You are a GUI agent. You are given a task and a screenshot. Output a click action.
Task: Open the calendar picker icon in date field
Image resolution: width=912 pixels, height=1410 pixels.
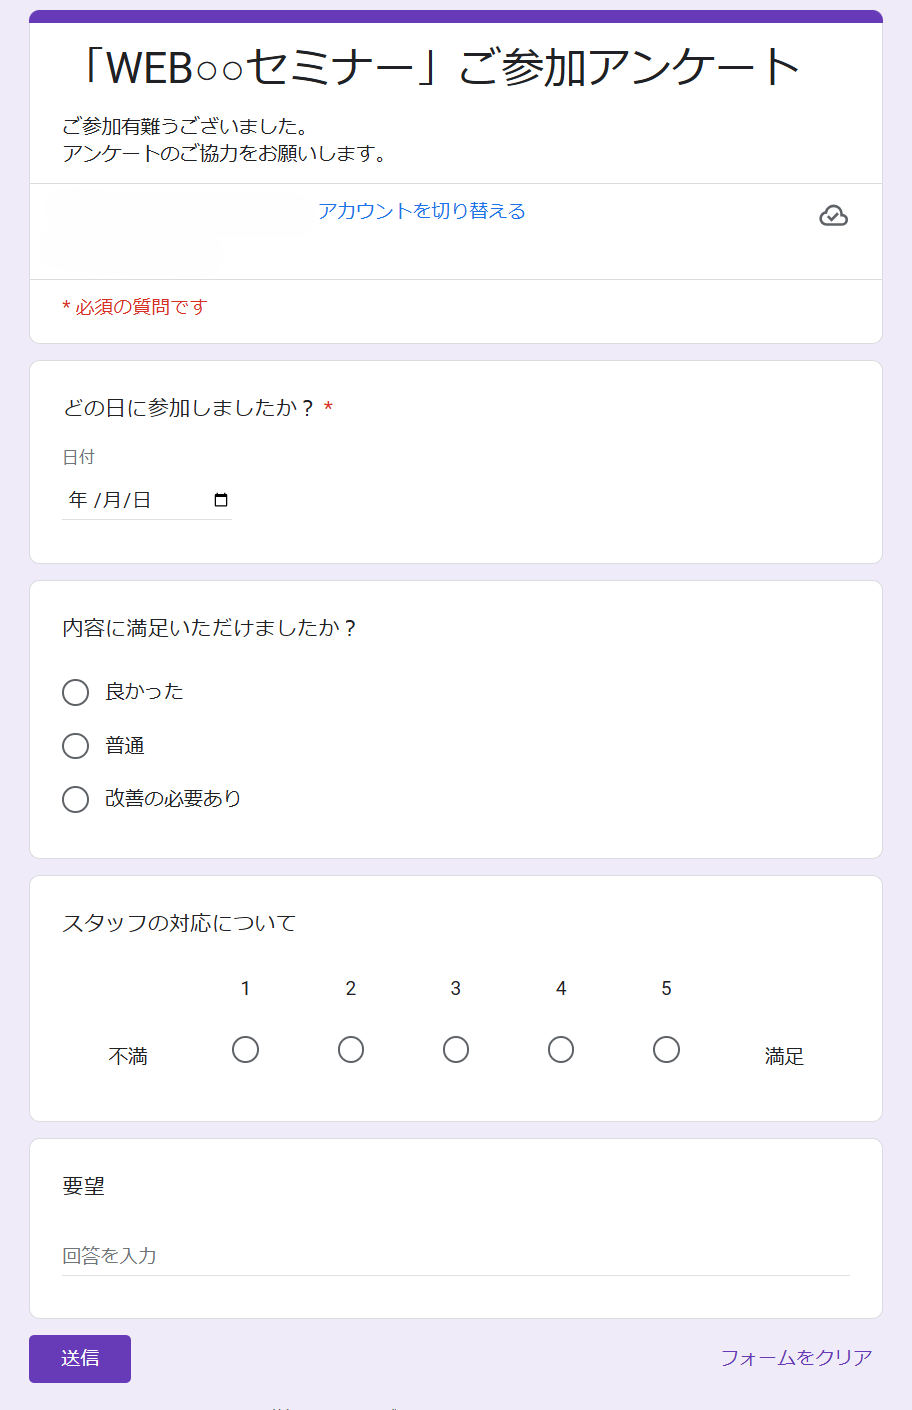(221, 500)
